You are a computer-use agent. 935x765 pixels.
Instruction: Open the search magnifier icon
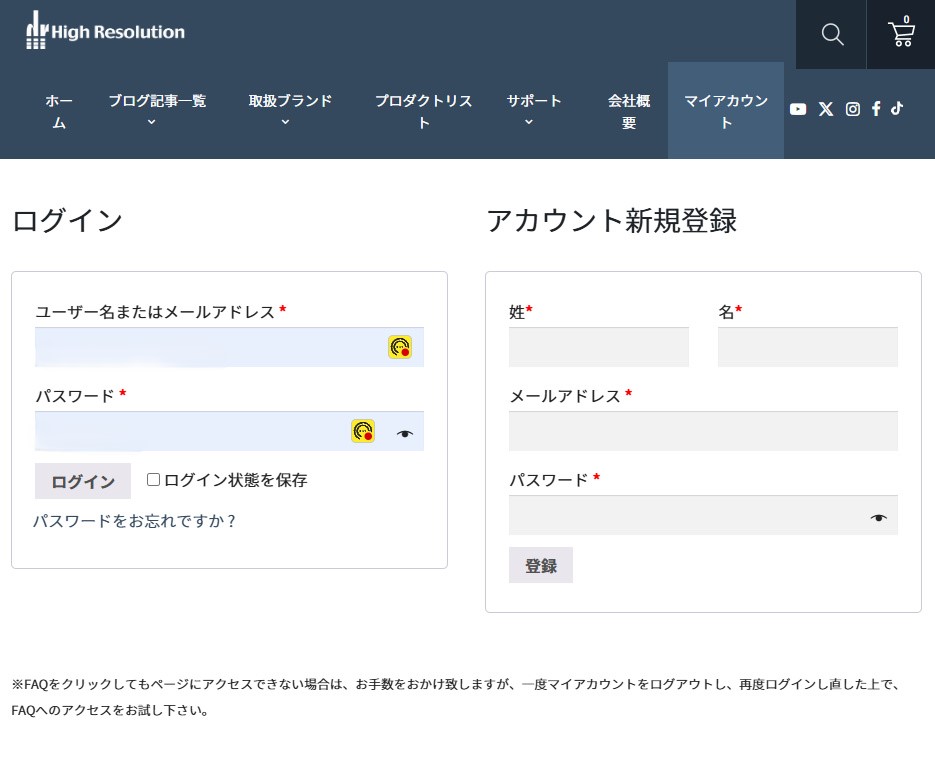[832, 34]
